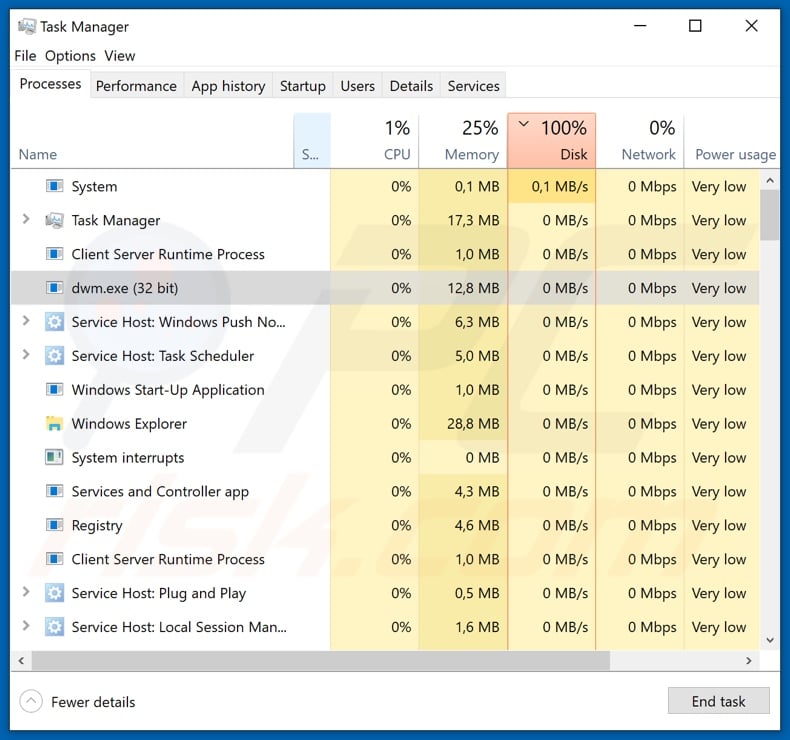Click the Service Host: Plug and Play gear icon
790x740 pixels.
pos(54,593)
